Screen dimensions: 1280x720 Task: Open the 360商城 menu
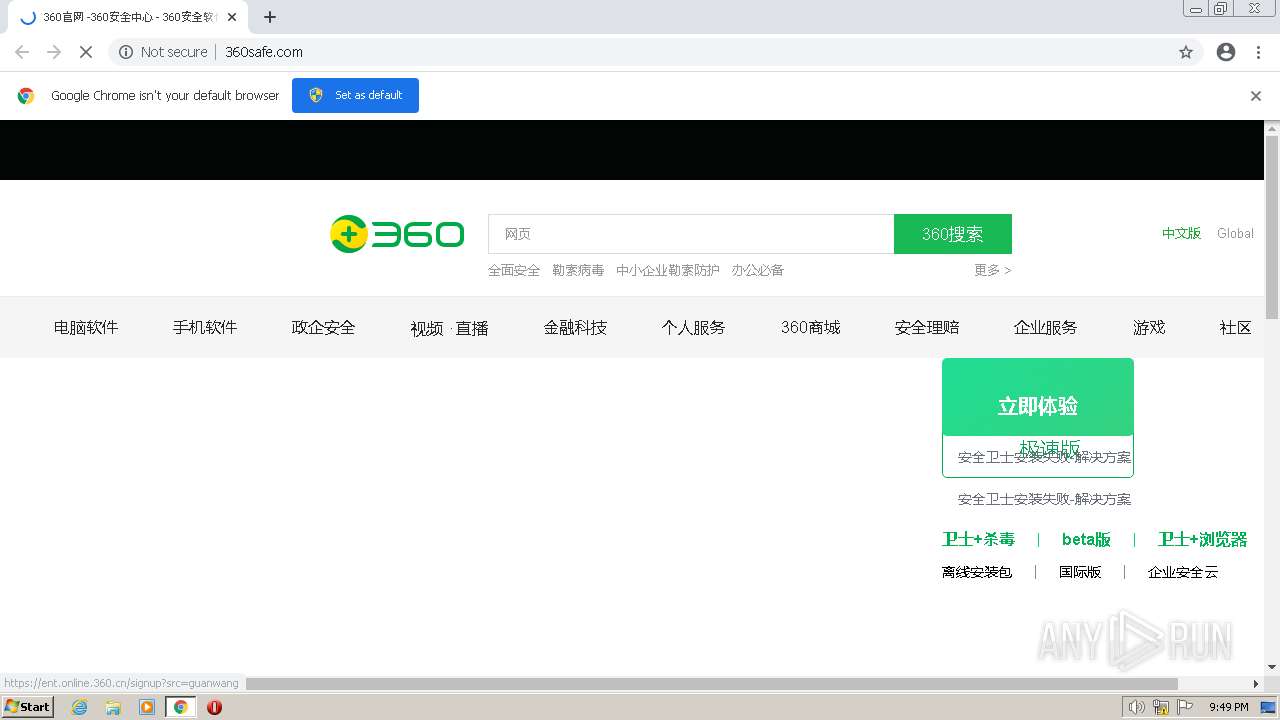coord(810,327)
